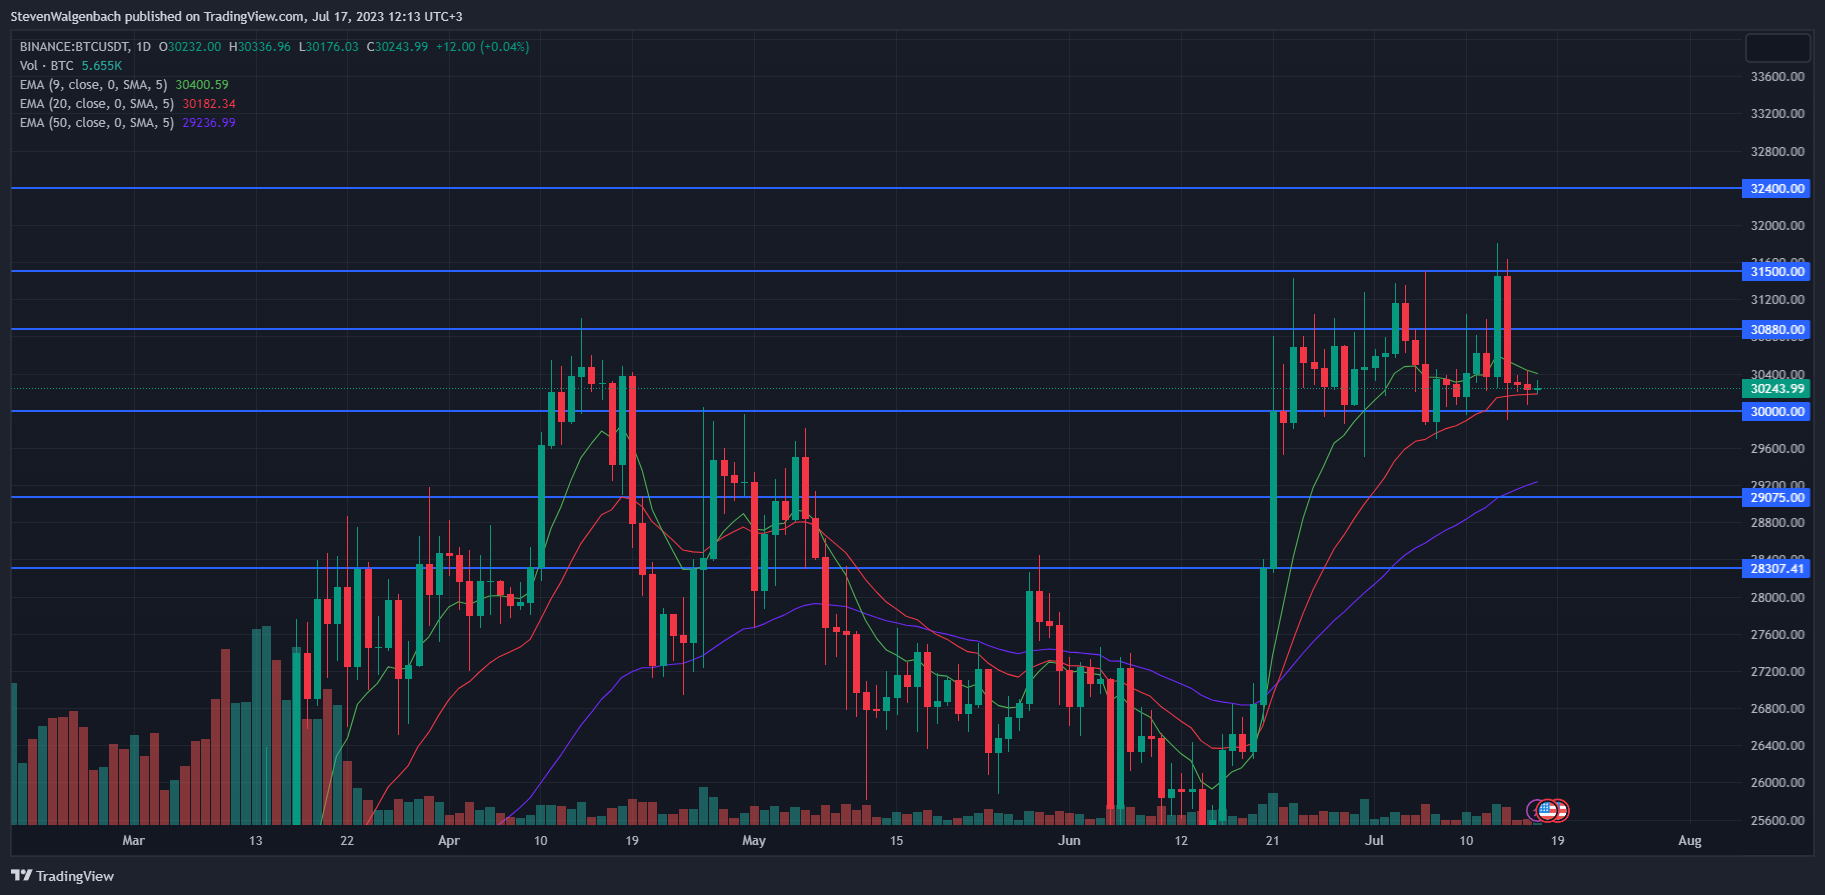This screenshot has height=895, width=1825.
Task: Click the 30400.00 price axis tick
Action: click(x=1778, y=374)
